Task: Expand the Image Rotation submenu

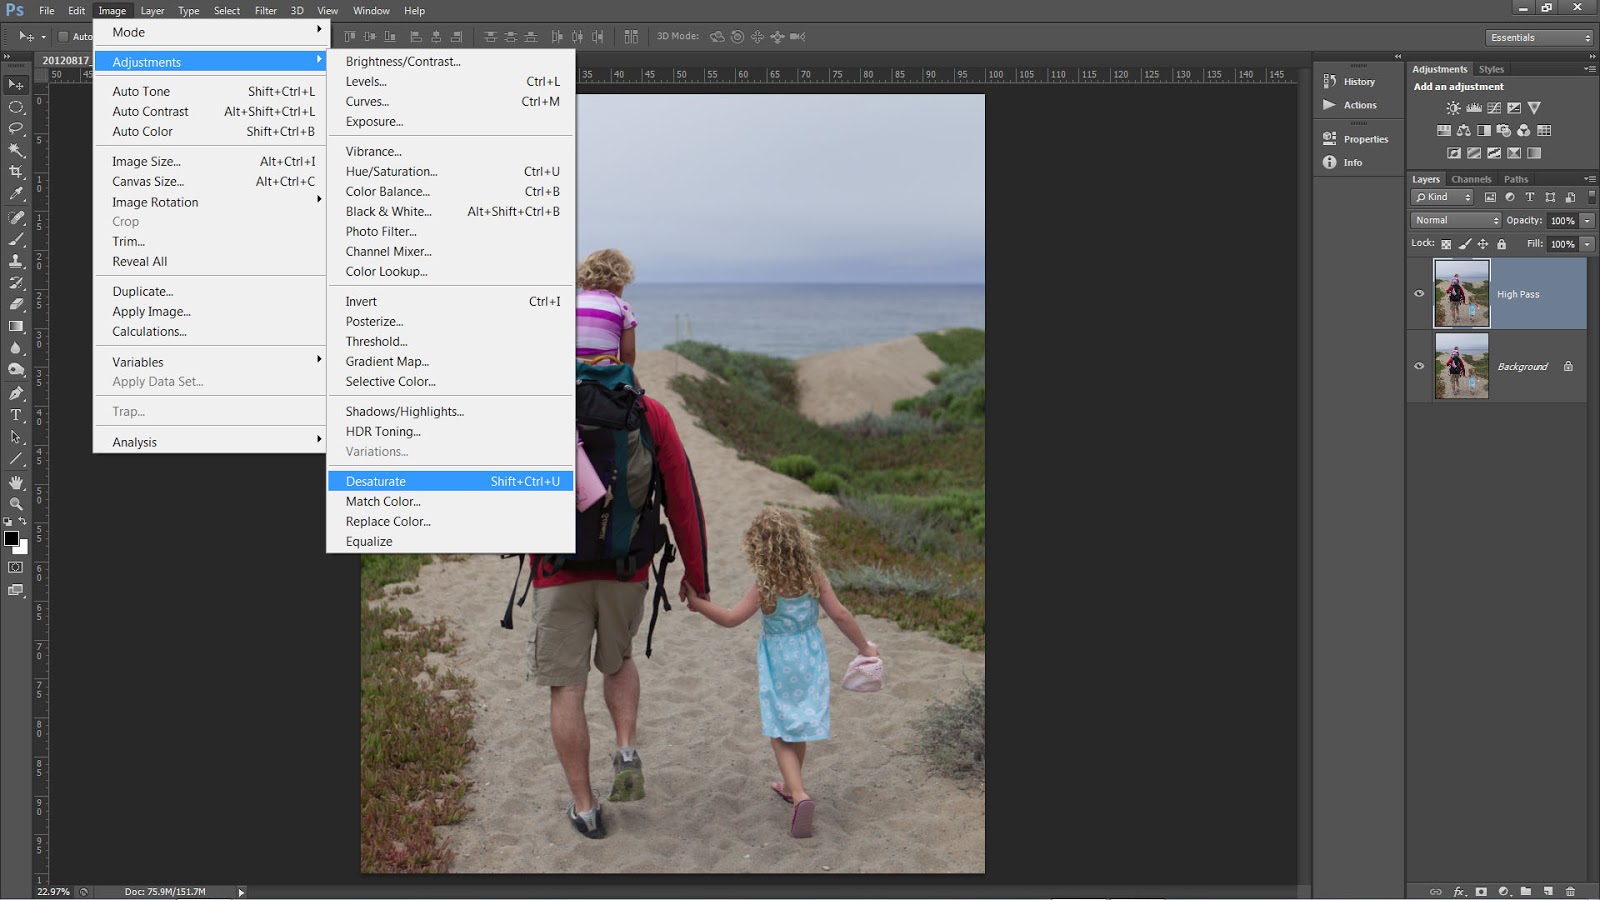Action: click(x=211, y=202)
